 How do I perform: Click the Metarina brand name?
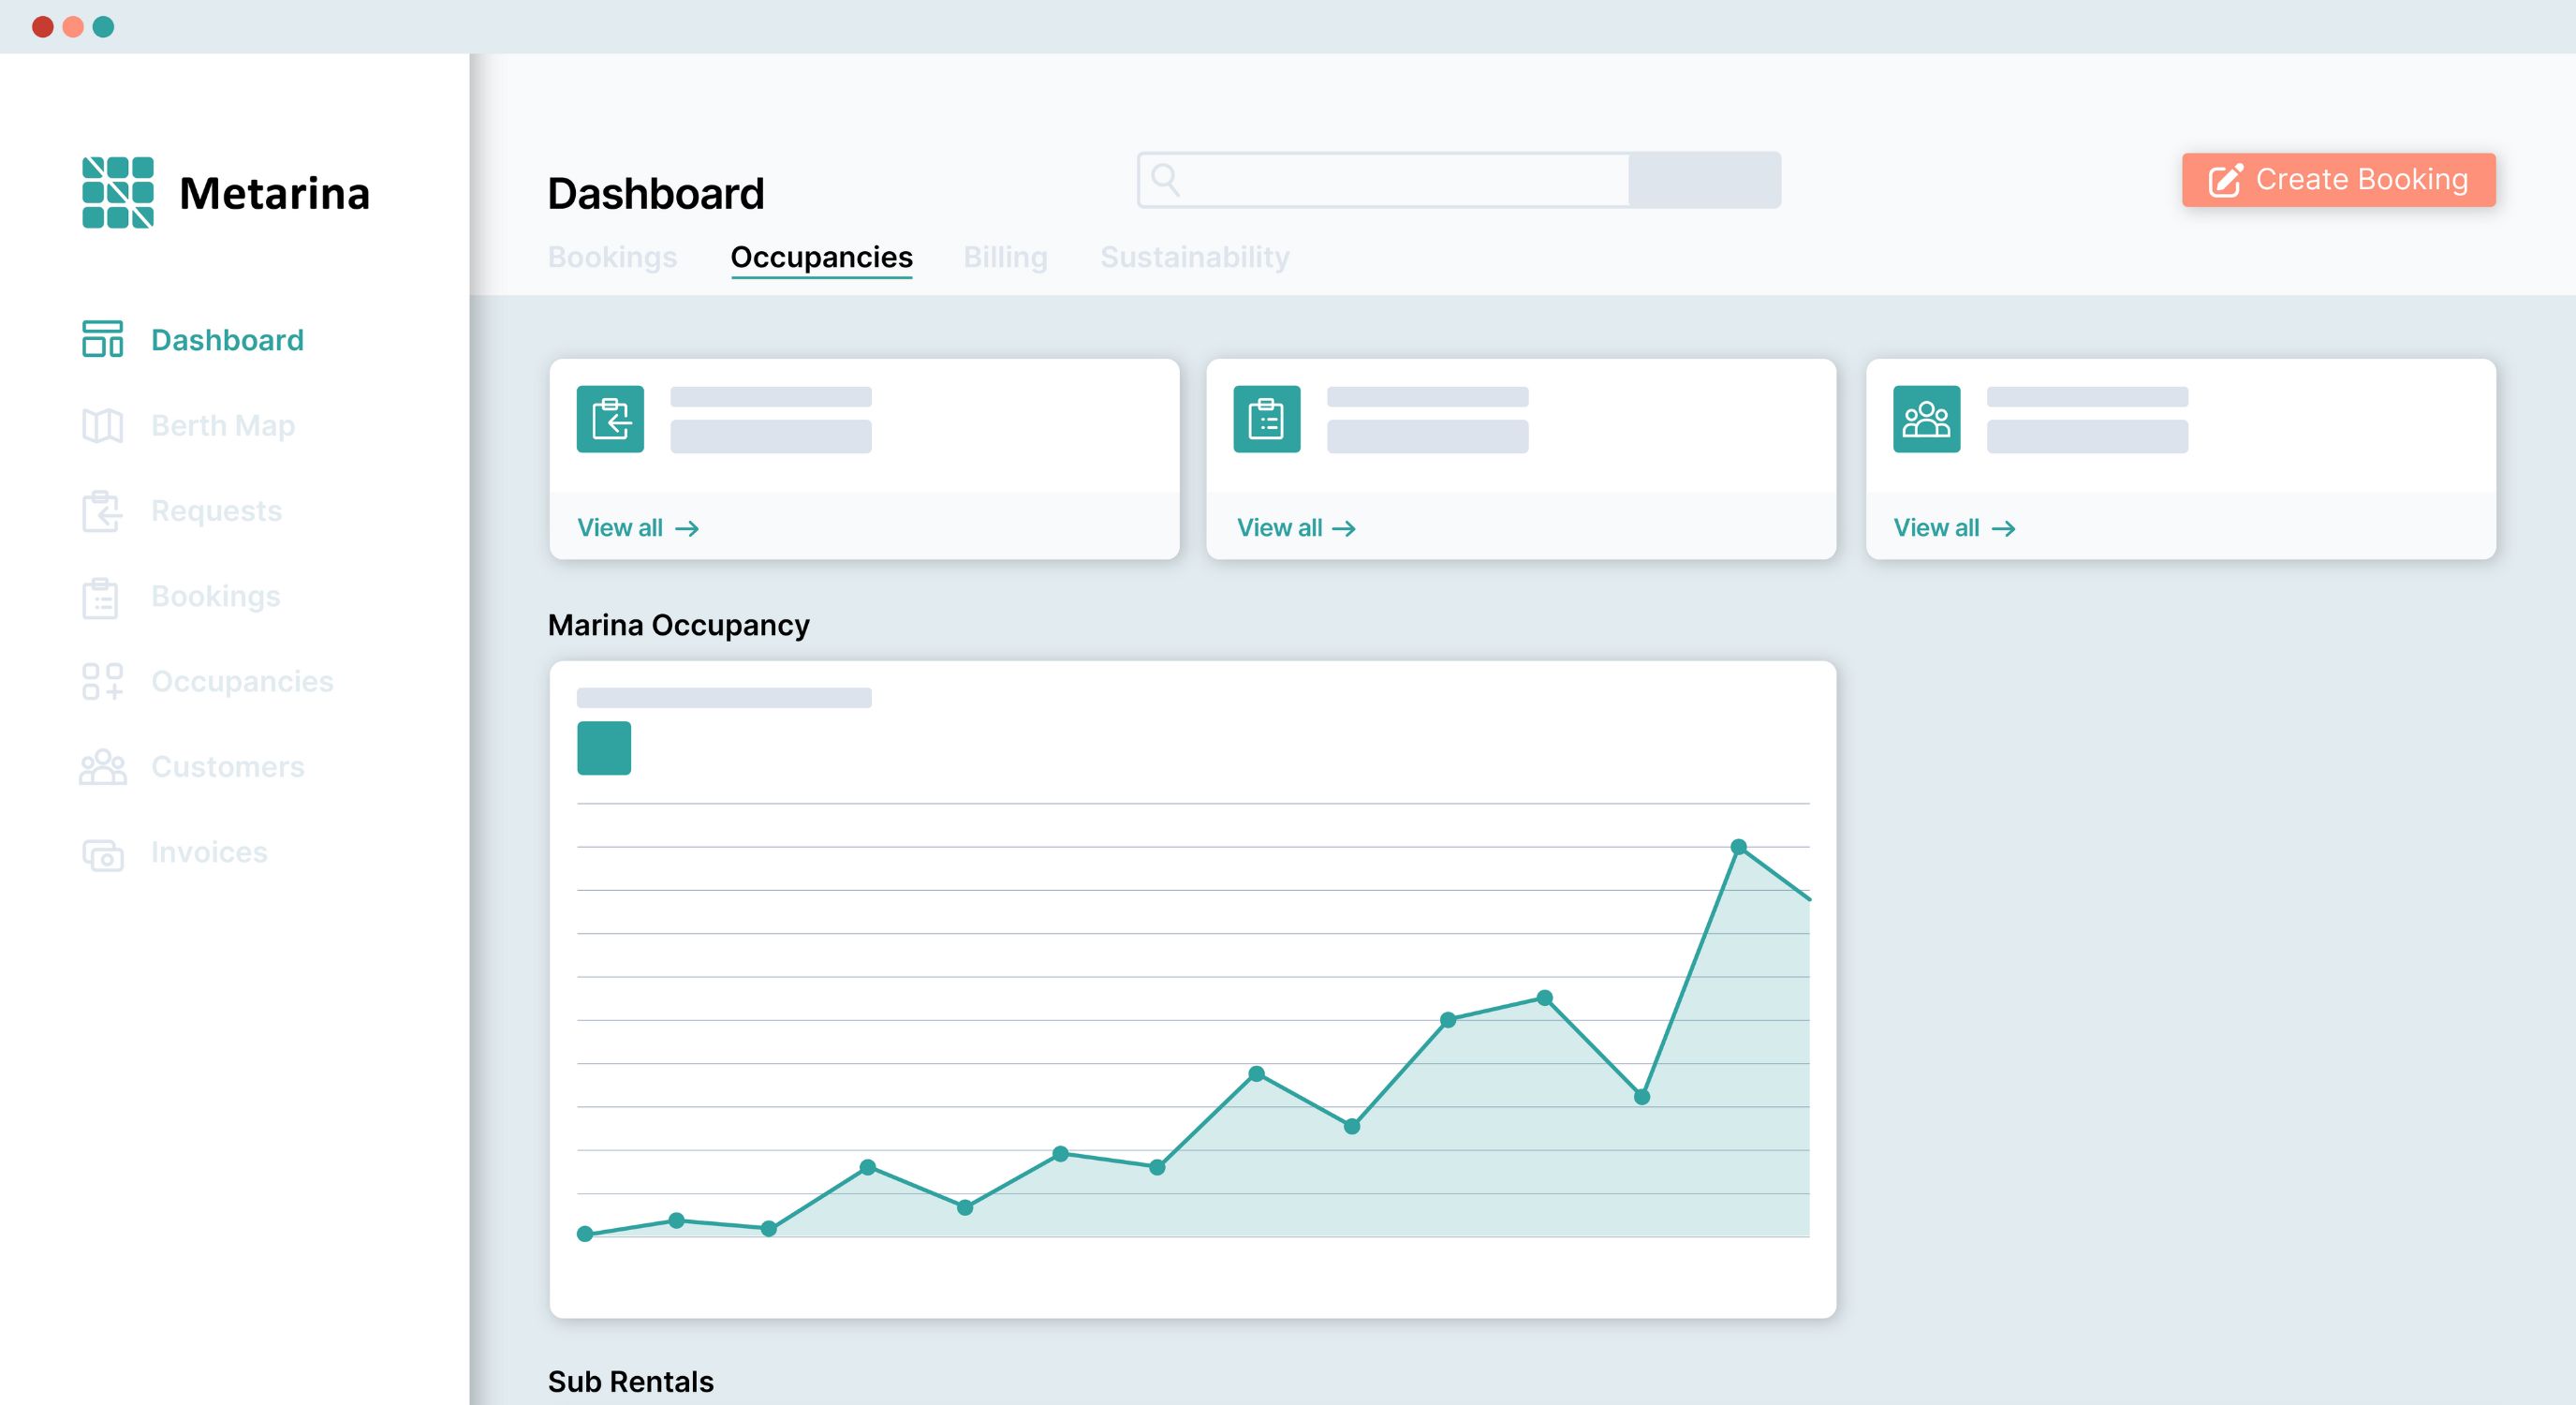tap(274, 193)
